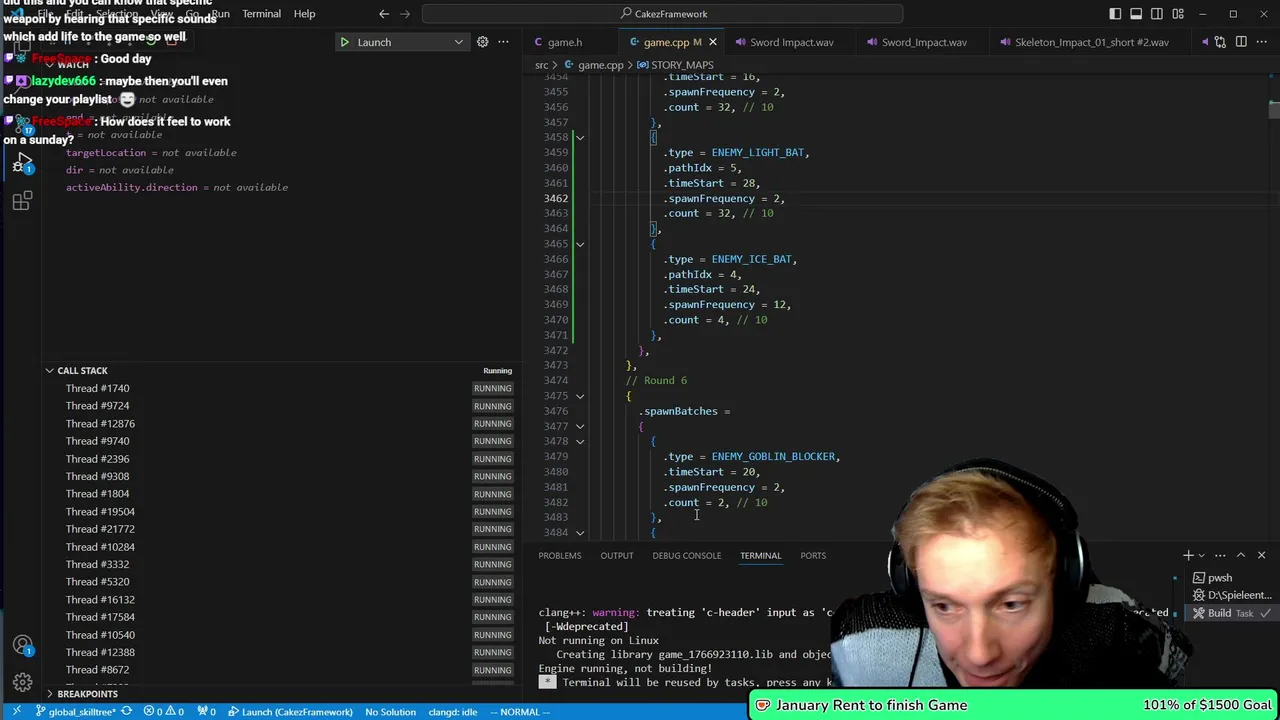Open DEBUG CONSOLE panel tab

(x=686, y=555)
